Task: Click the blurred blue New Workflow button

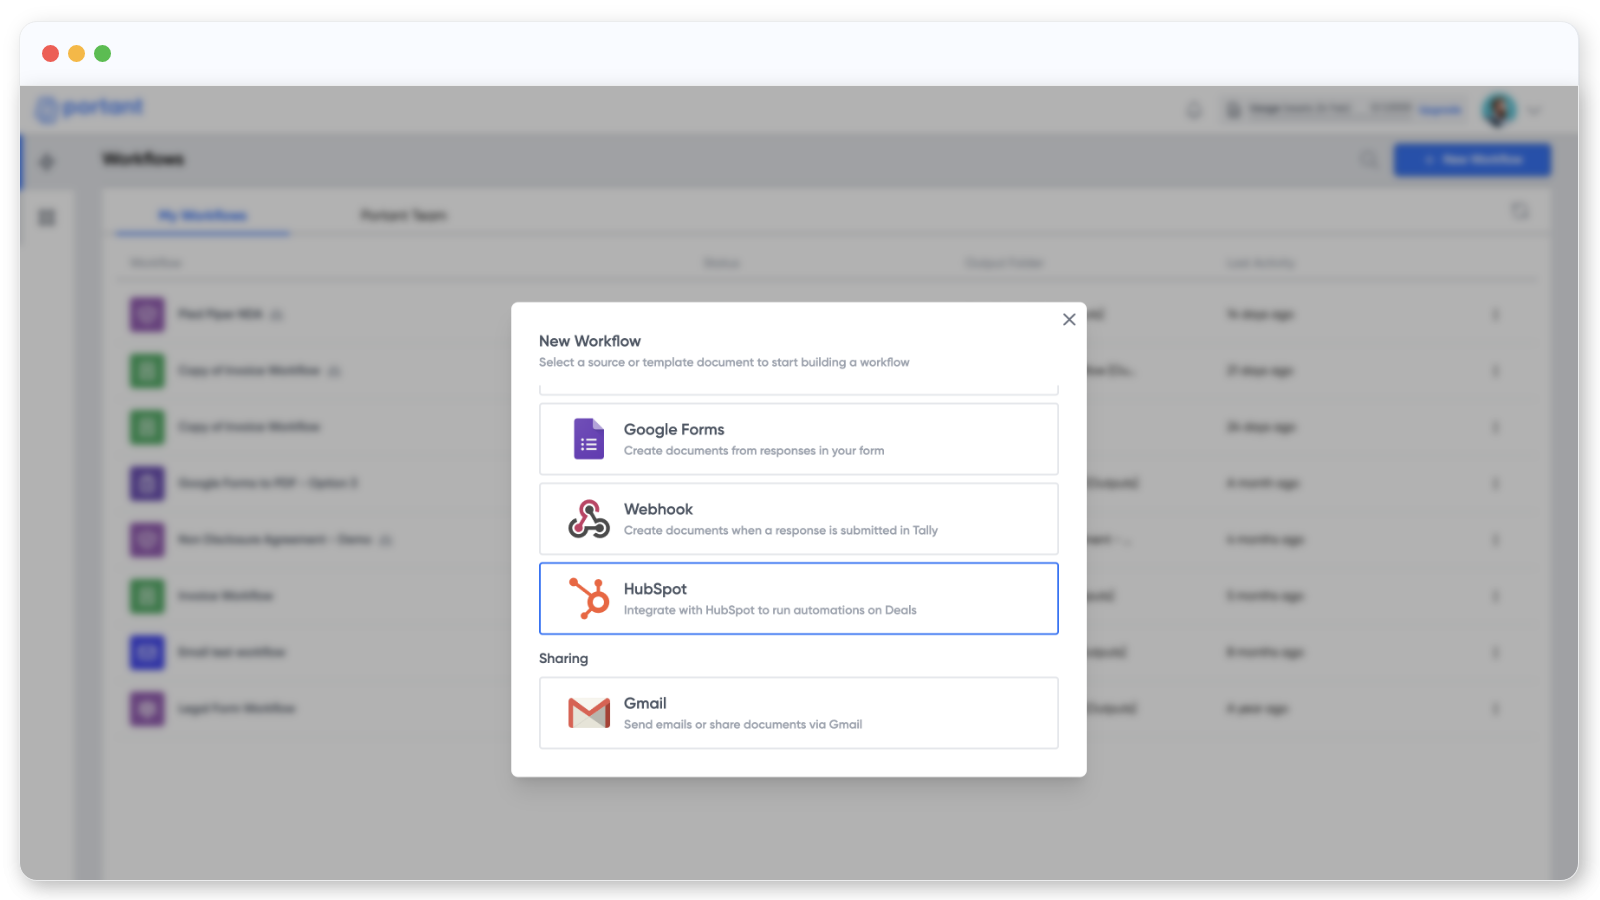Action: pos(1472,160)
